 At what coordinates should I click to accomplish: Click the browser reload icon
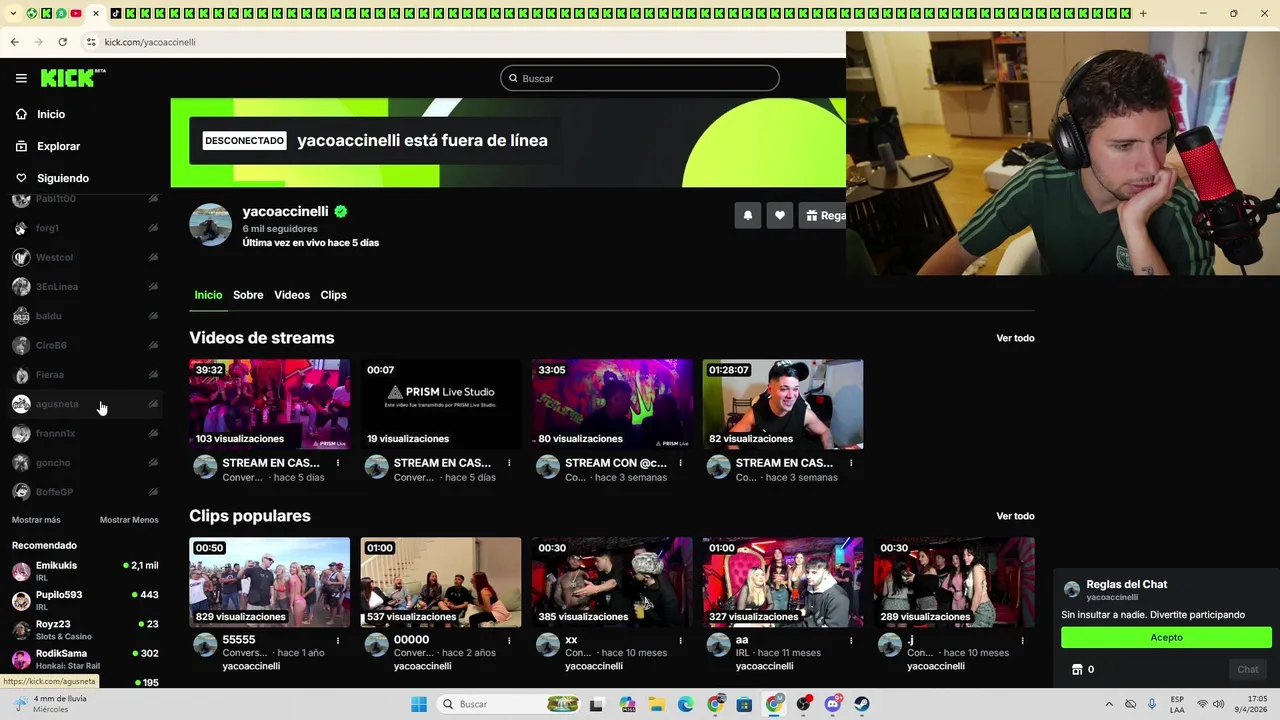(x=62, y=42)
